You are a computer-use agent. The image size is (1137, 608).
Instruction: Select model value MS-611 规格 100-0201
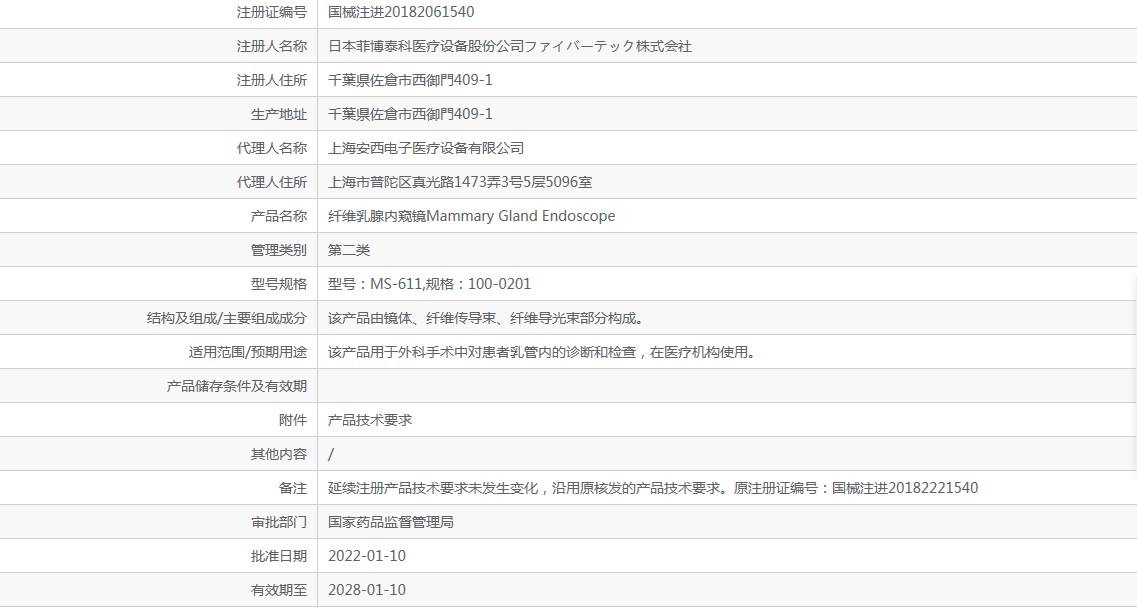point(429,284)
